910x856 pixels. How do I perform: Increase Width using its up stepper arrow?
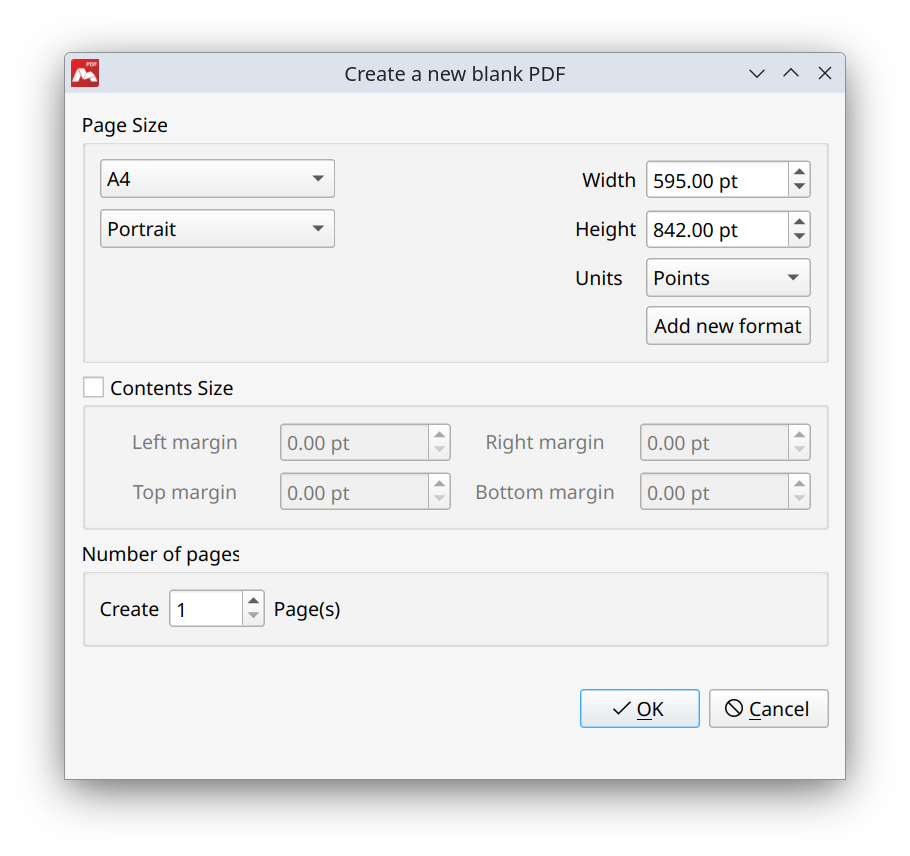point(798,173)
